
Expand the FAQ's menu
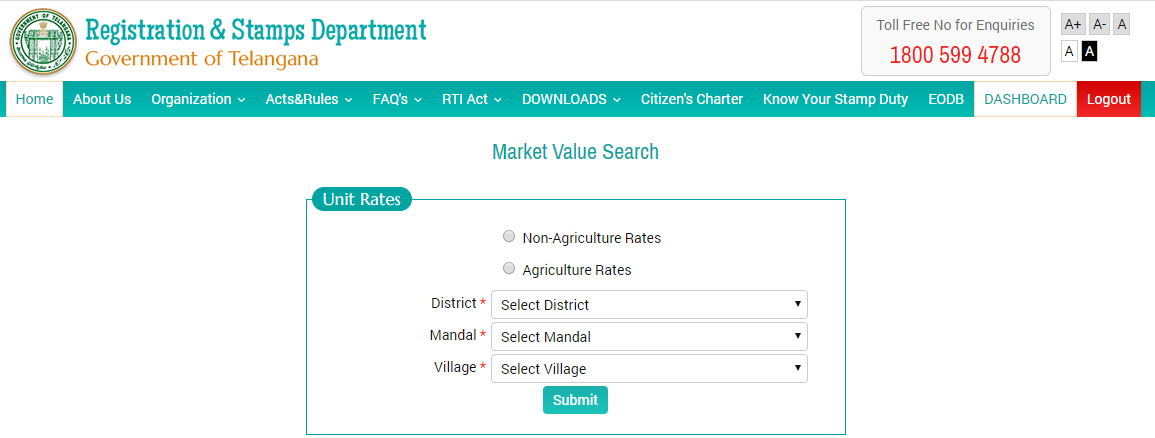coord(397,99)
